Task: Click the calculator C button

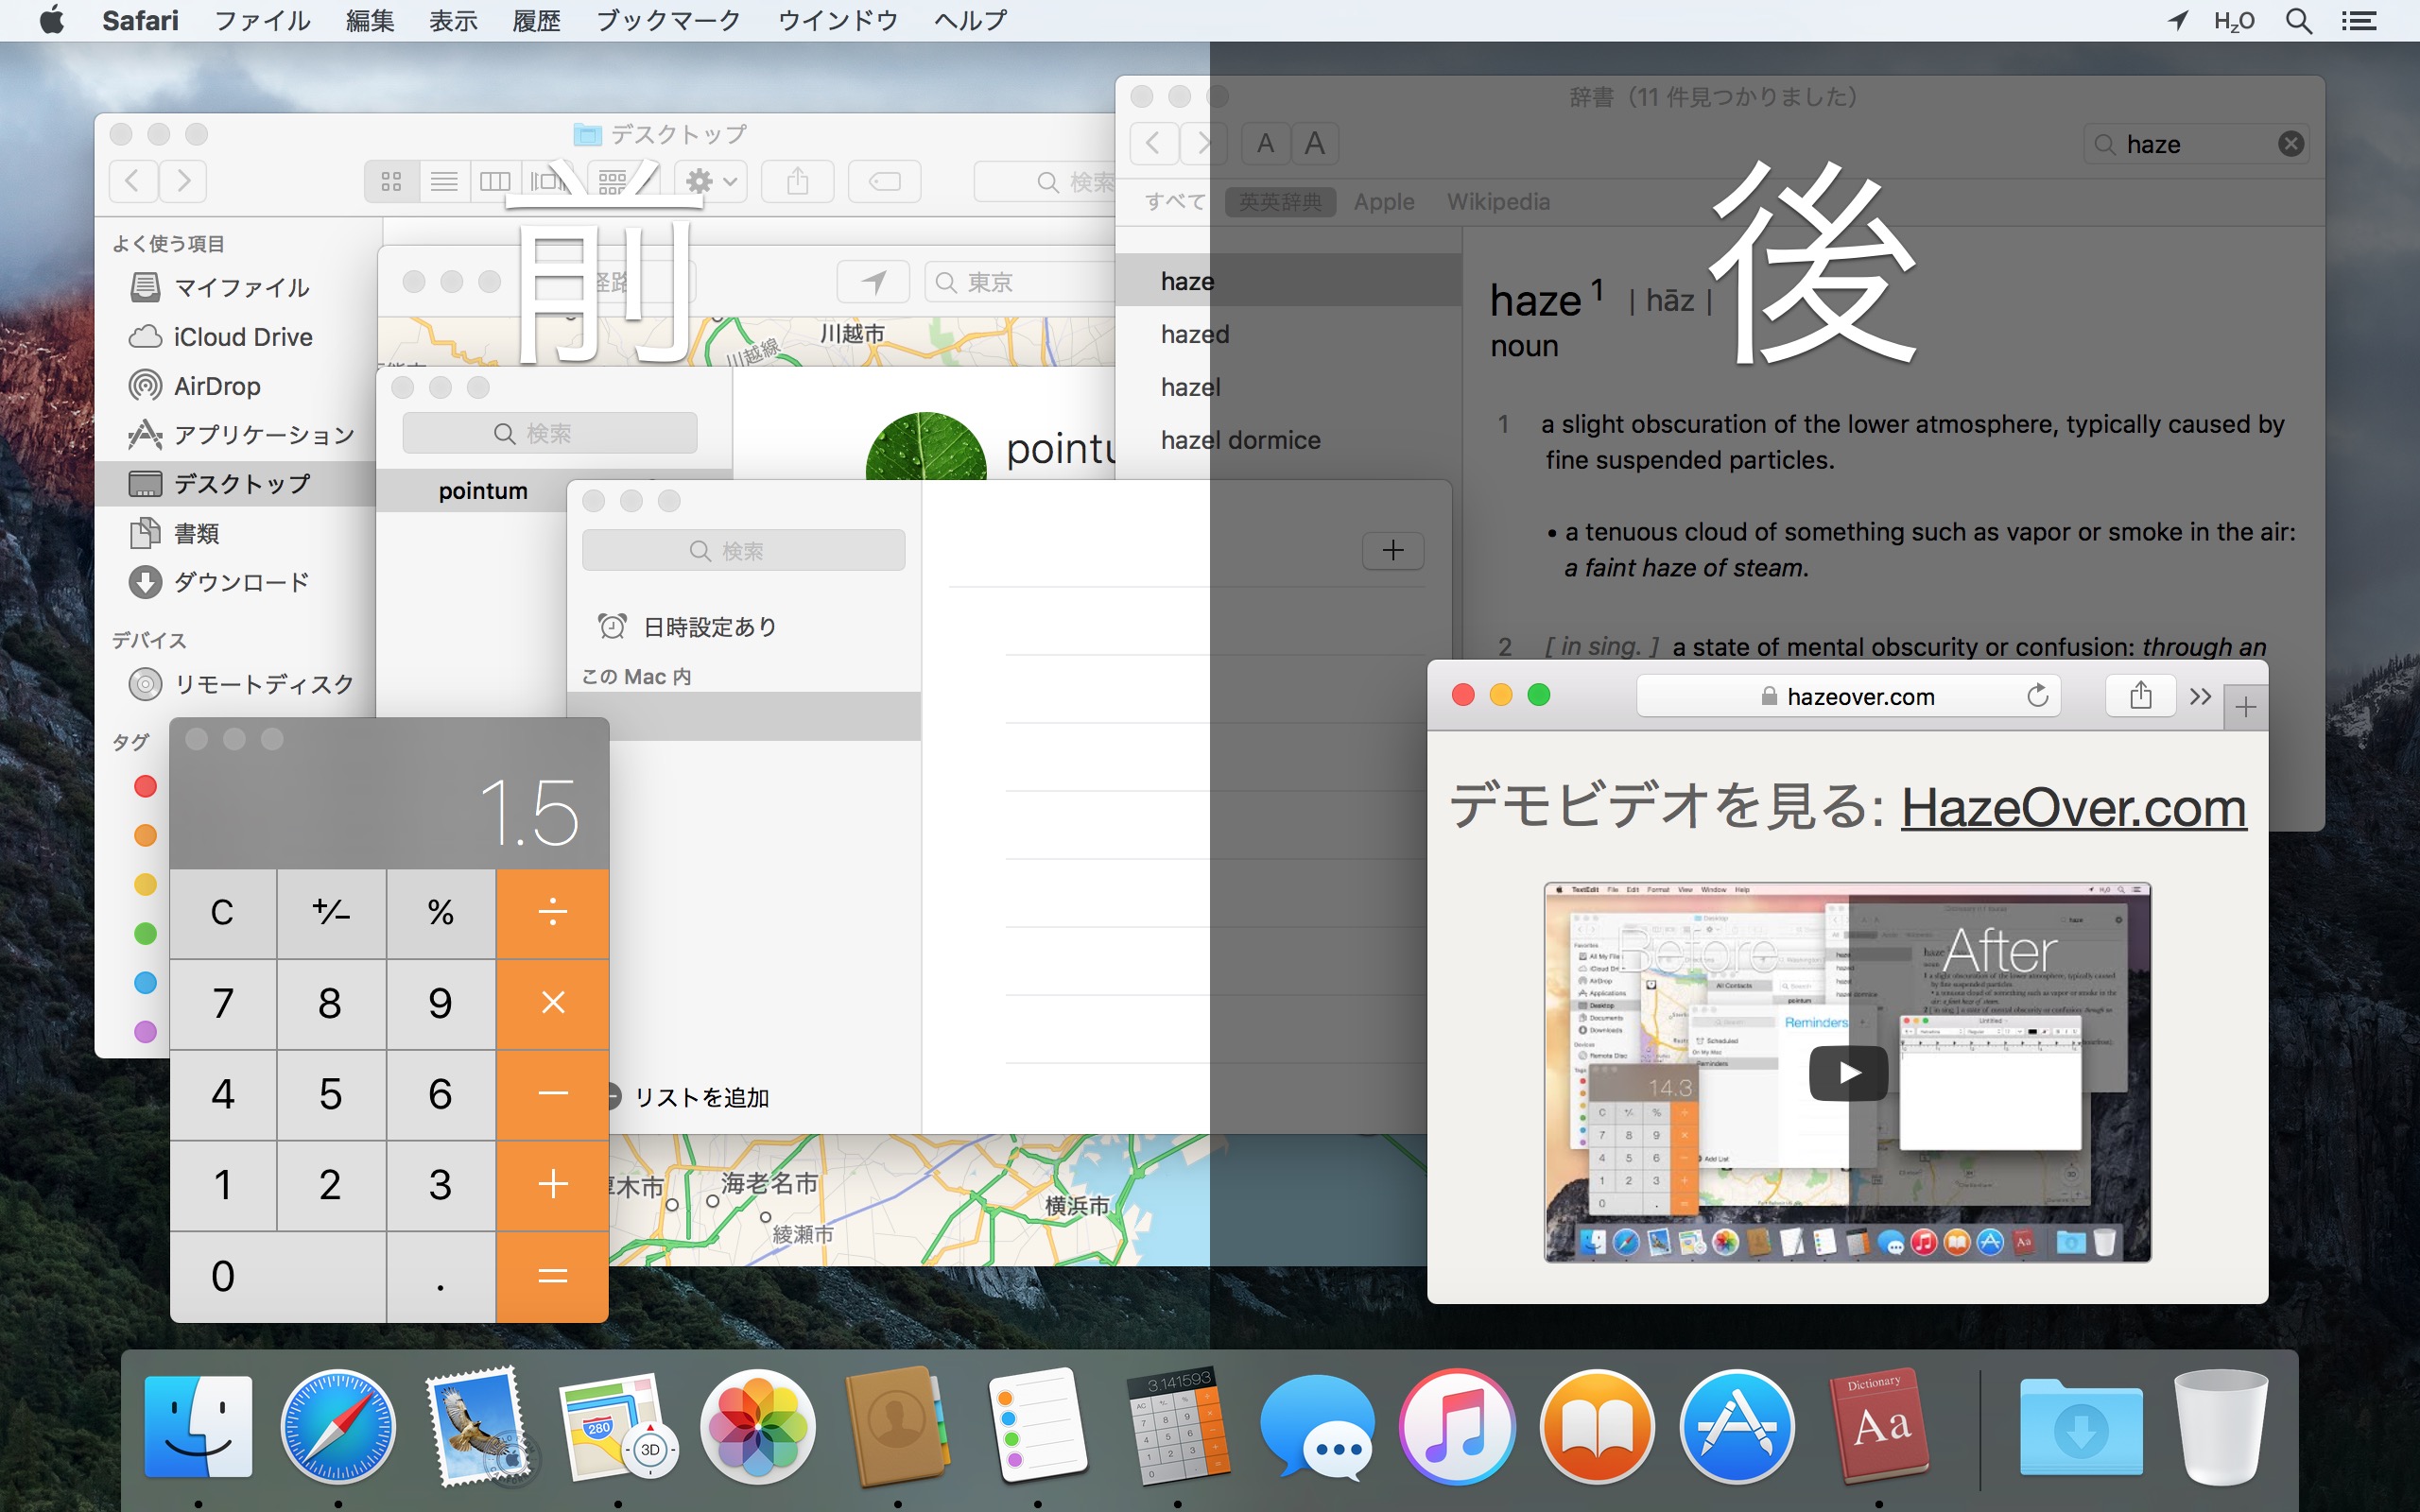Action: point(223,913)
